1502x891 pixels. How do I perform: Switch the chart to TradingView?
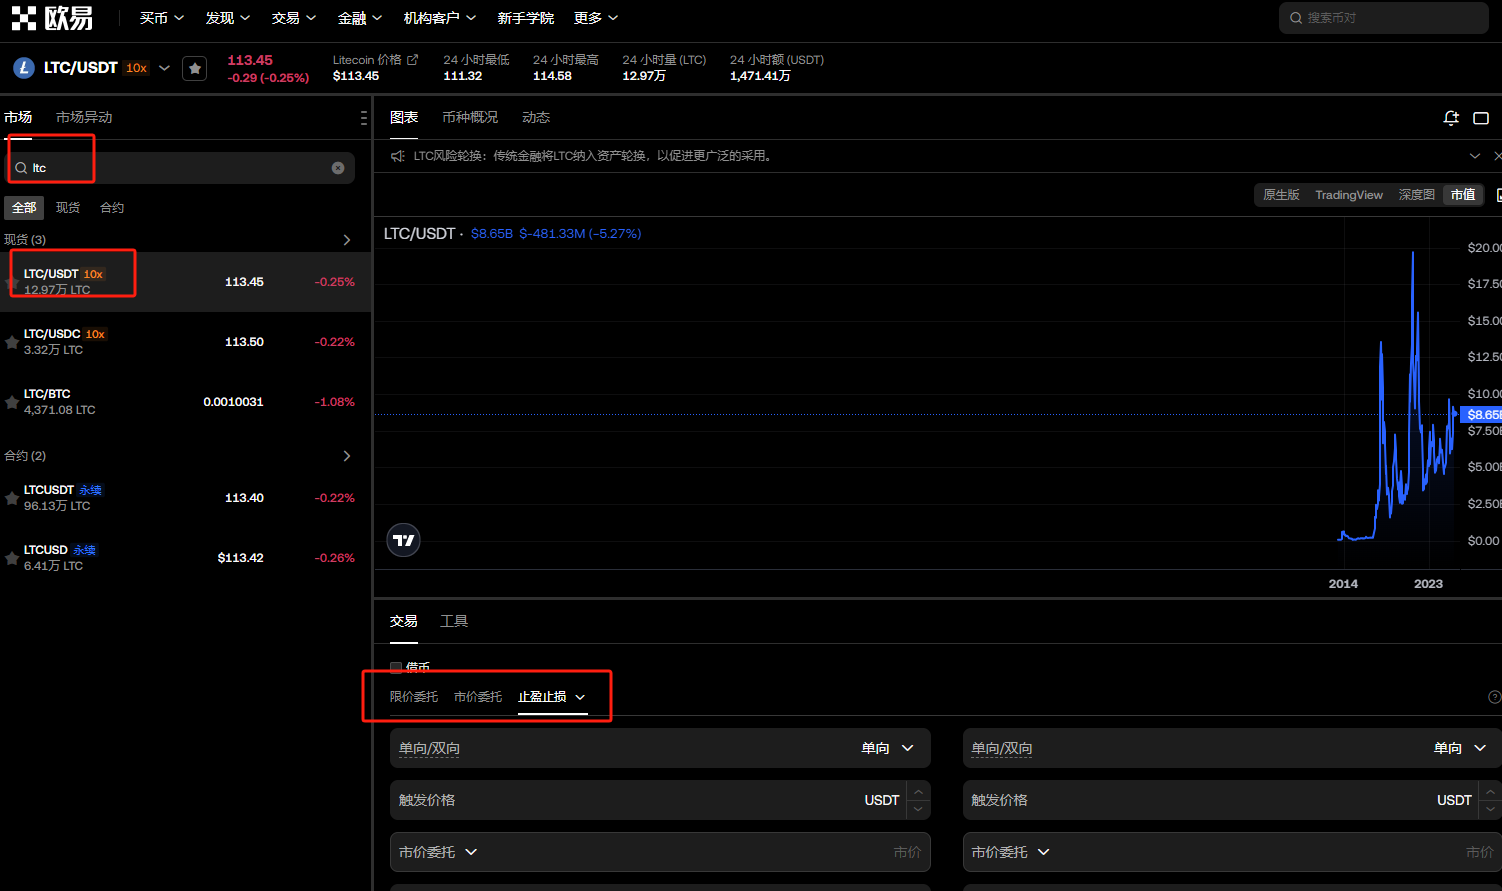point(1349,195)
